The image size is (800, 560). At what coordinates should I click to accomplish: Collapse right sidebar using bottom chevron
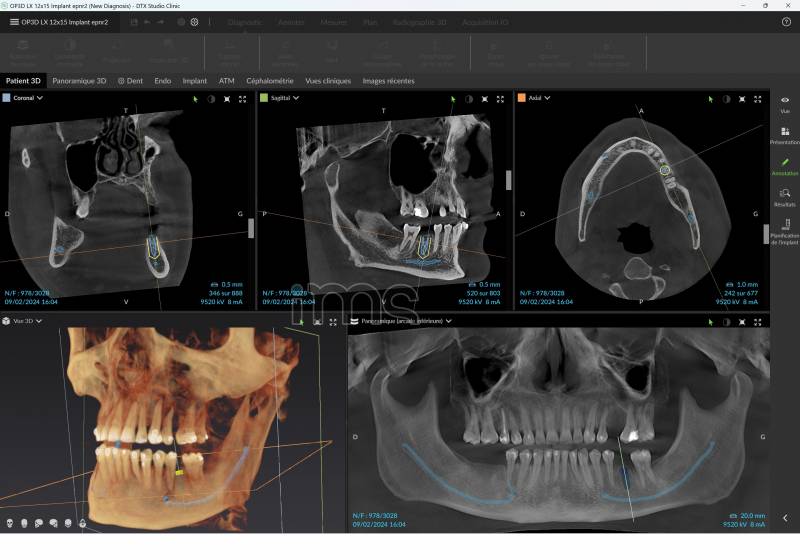coord(785,518)
